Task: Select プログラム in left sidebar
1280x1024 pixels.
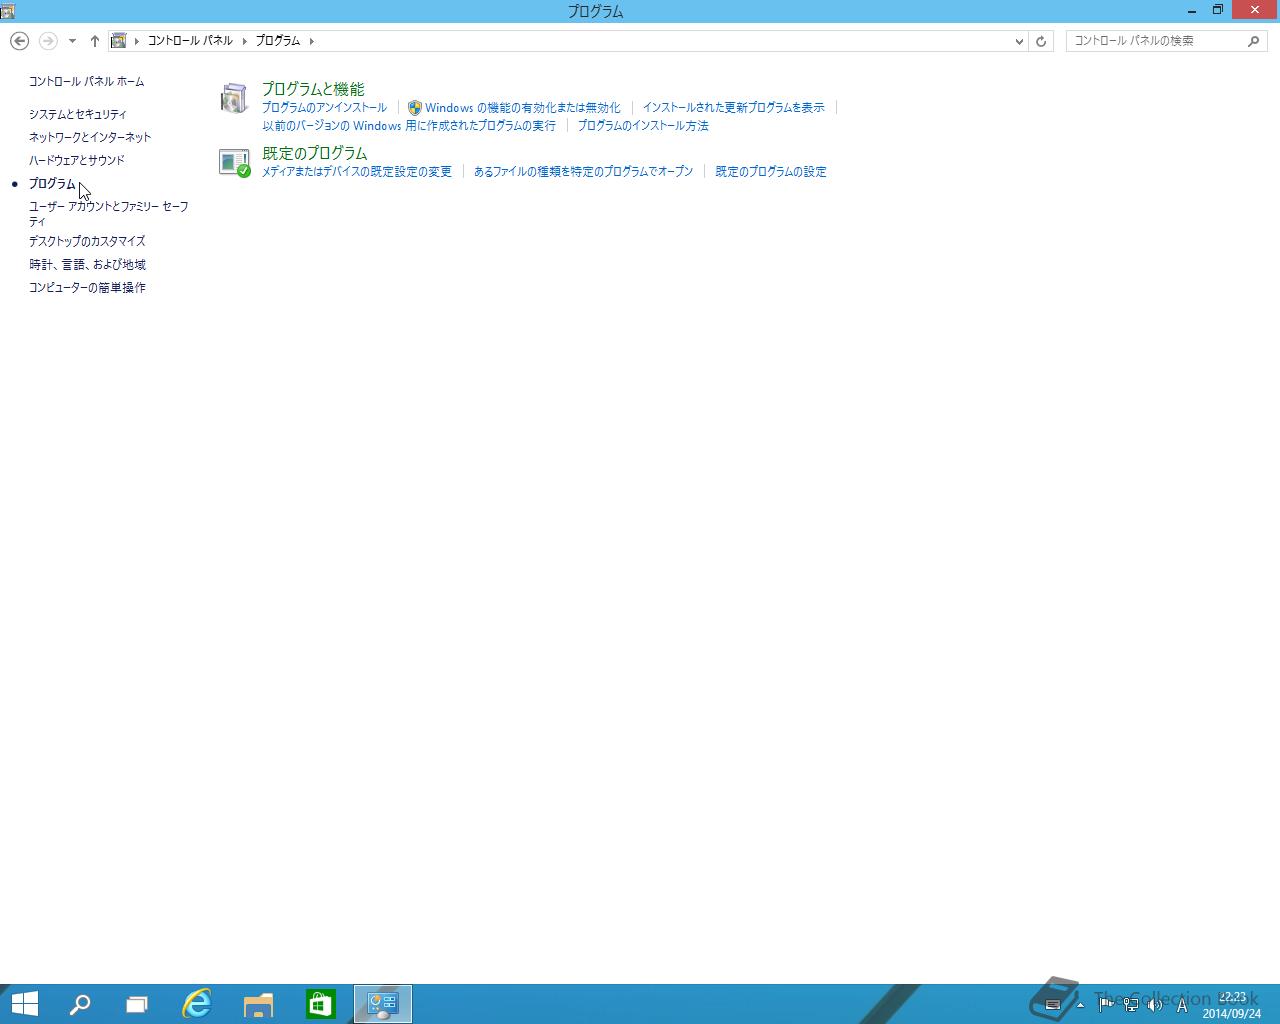Action: point(52,184)
